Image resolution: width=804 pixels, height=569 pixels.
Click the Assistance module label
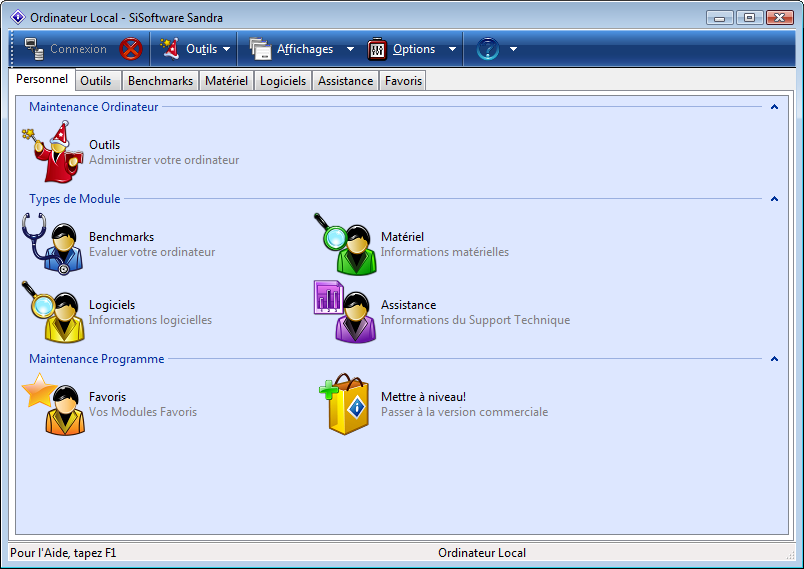pos(409,305)
